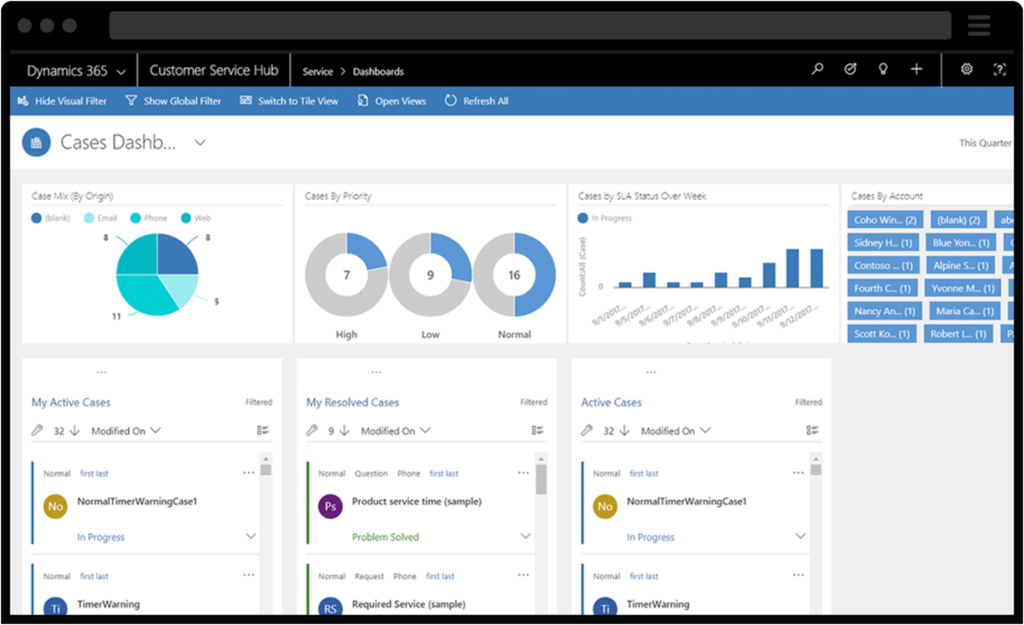The image size is (1024, 625).
Task: Open Modified On sort dropdown in Active Cases
Action: pos(676,431)
